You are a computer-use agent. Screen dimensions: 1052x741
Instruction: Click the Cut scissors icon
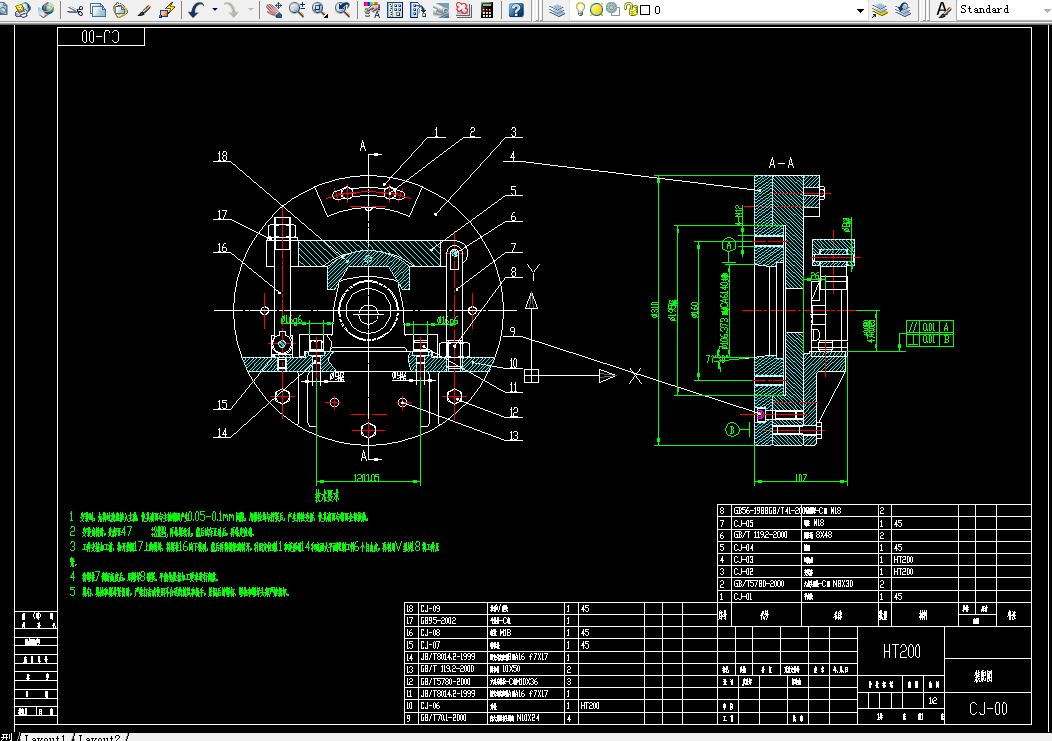click(x=75, y=10)
